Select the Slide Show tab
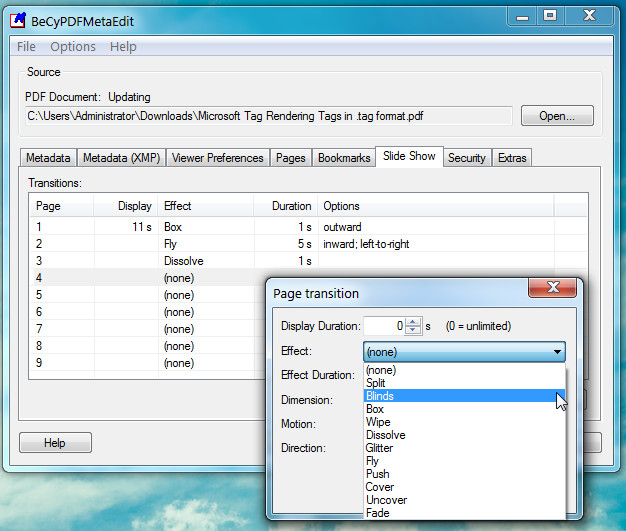The image size is (626, 531). (x=409, y=156)
